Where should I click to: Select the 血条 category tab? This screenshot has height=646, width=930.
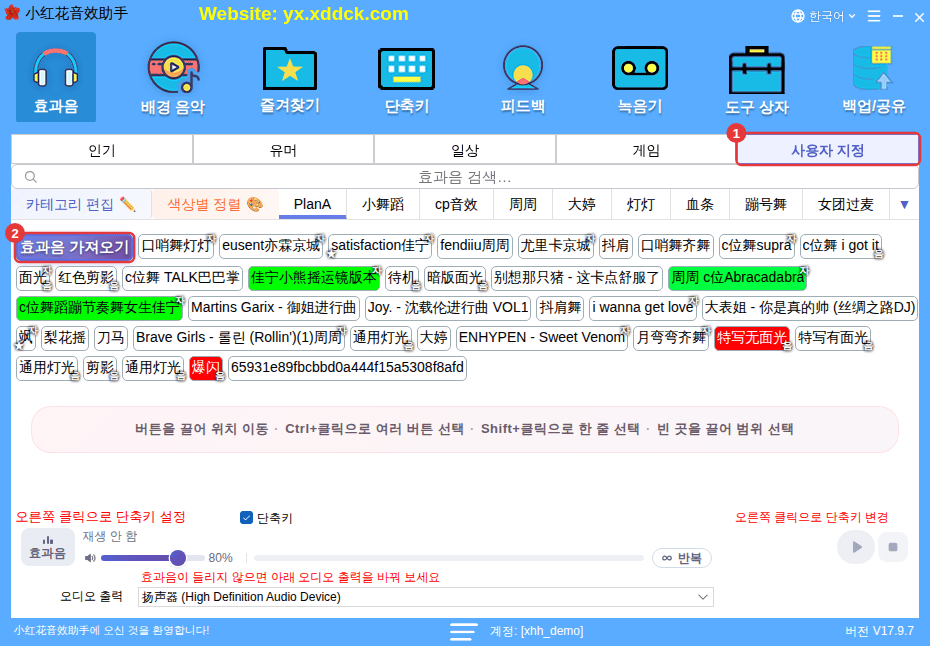[699, 205]
